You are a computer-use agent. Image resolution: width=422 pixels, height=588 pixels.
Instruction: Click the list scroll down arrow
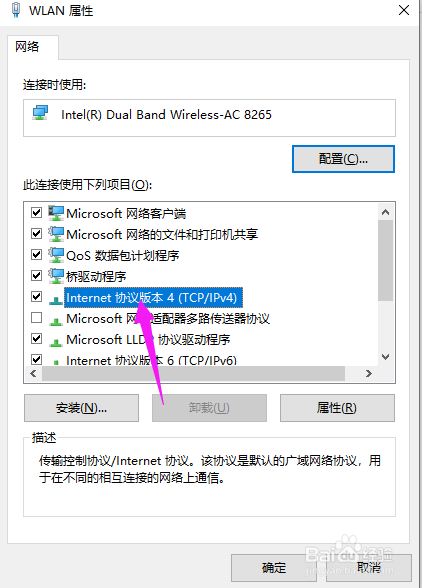(x=385, y=357)
